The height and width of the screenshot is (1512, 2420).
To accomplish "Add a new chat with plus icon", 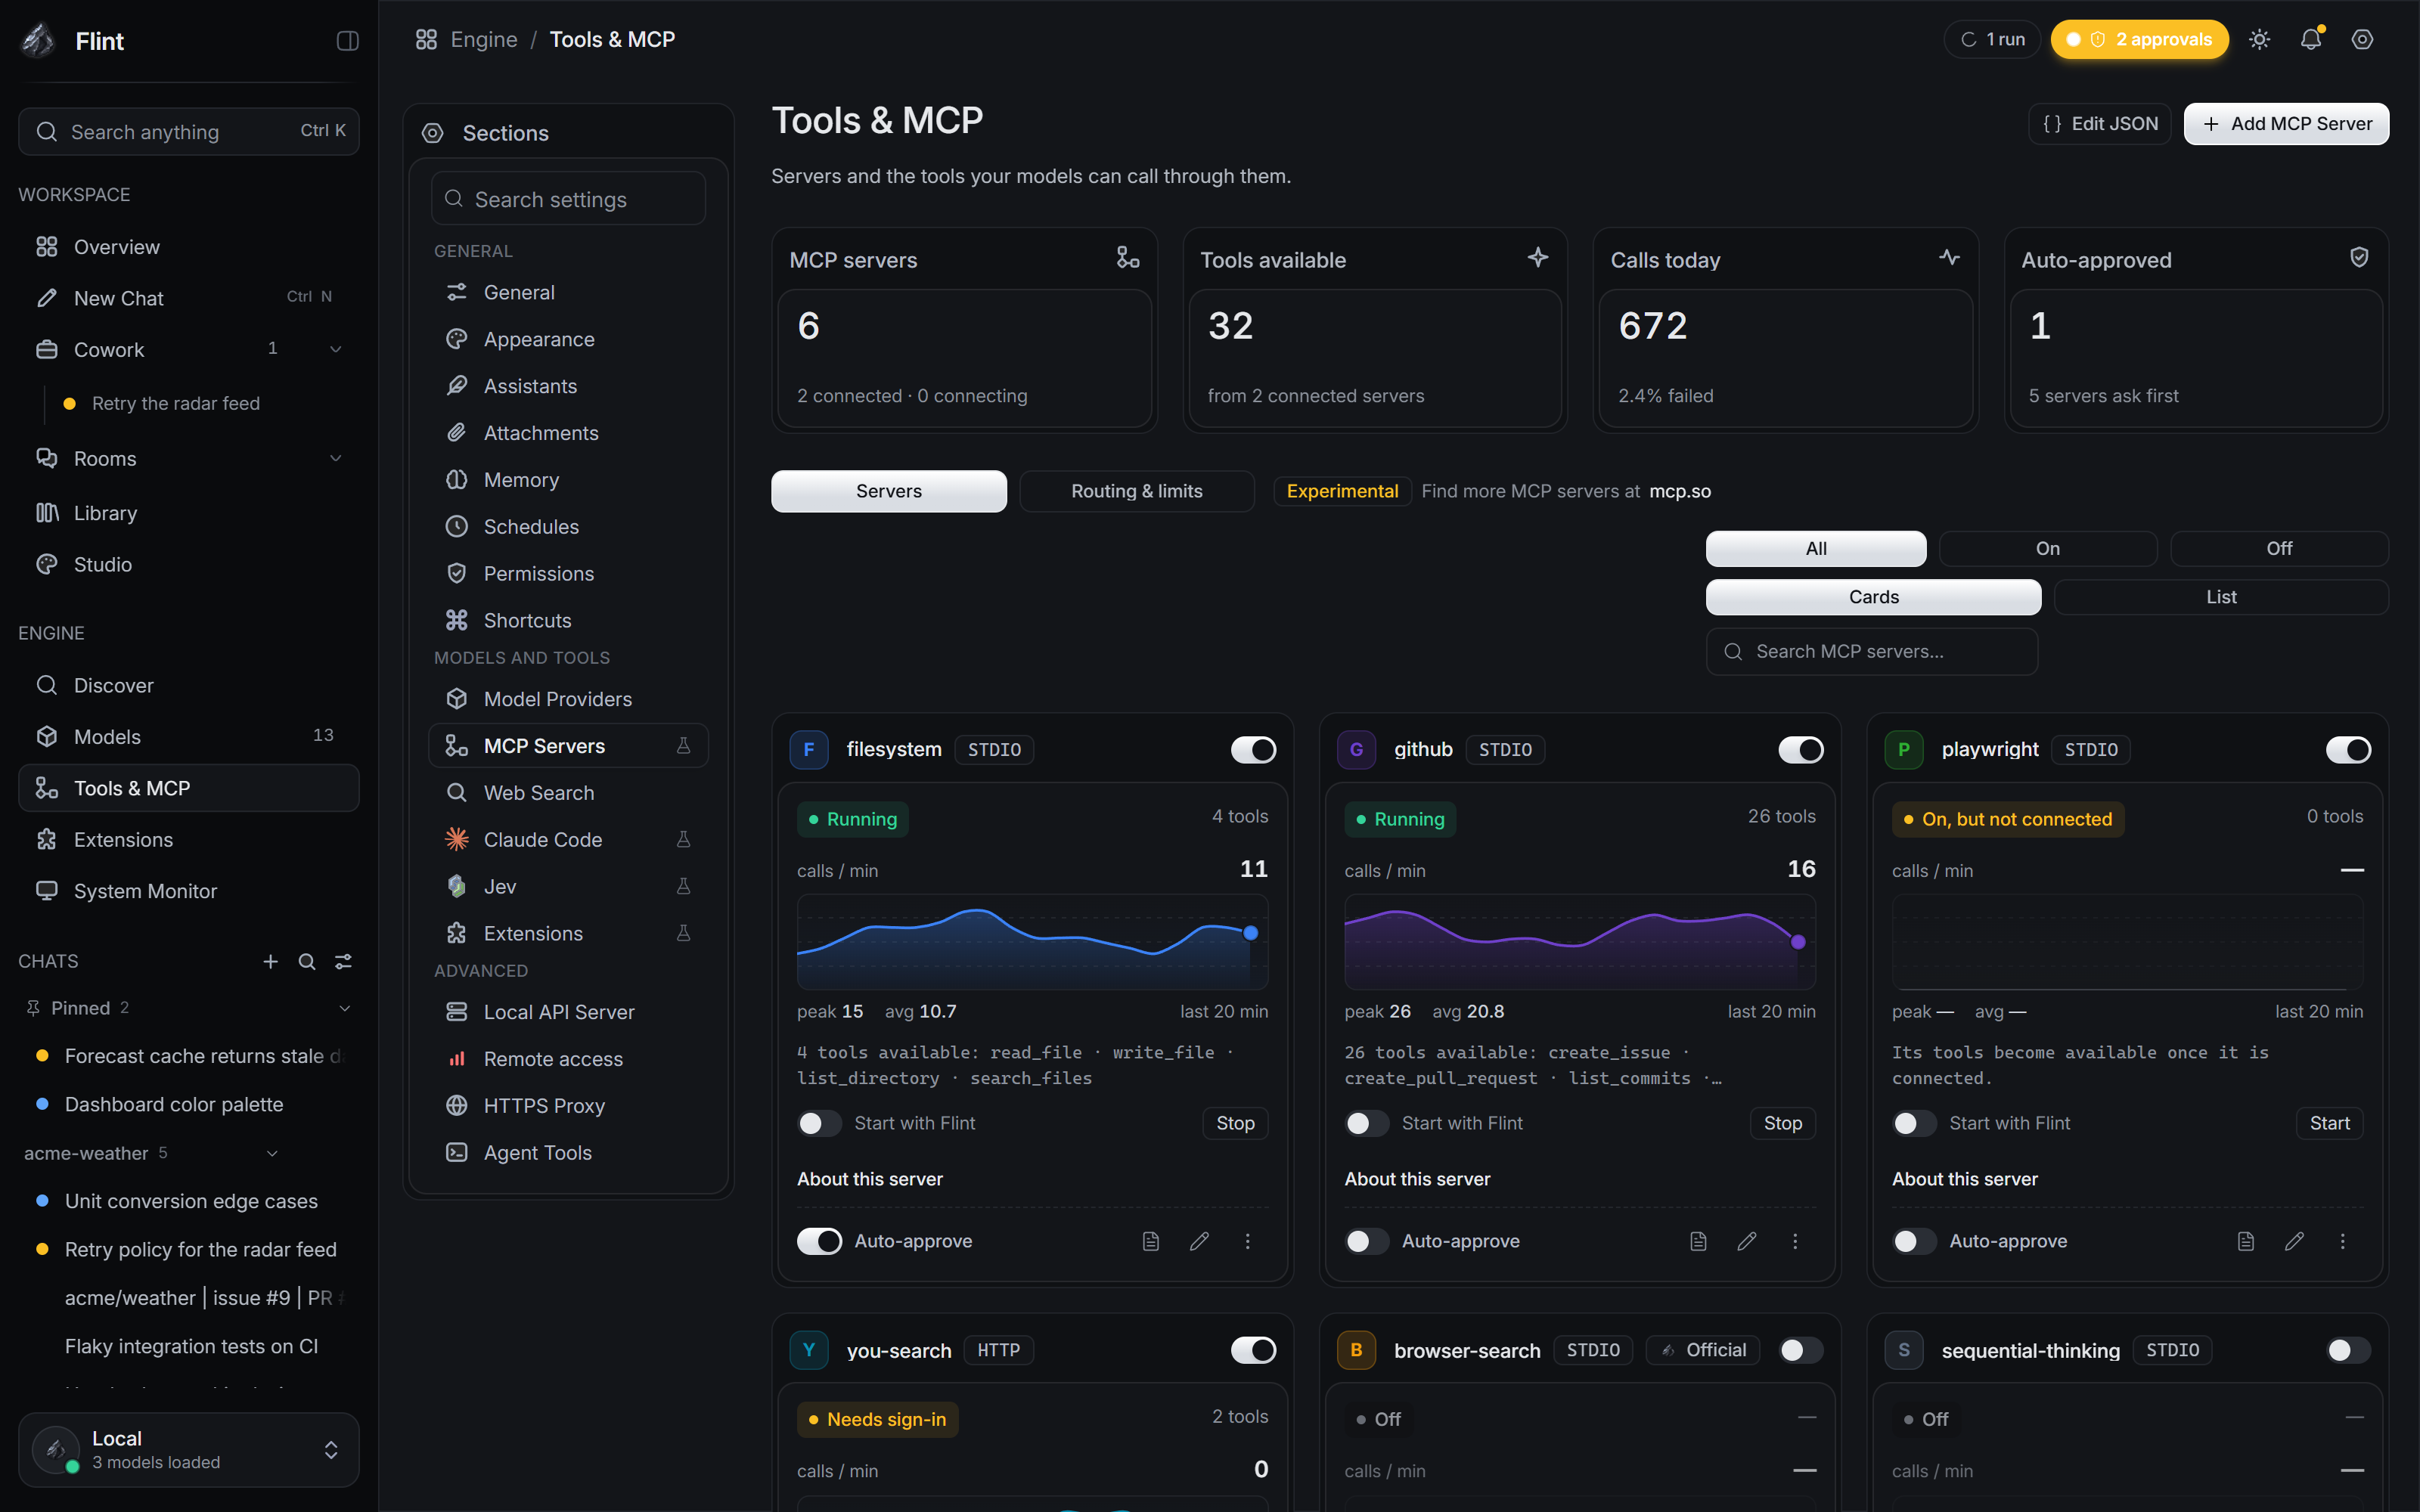I will [x=270, y=961].
